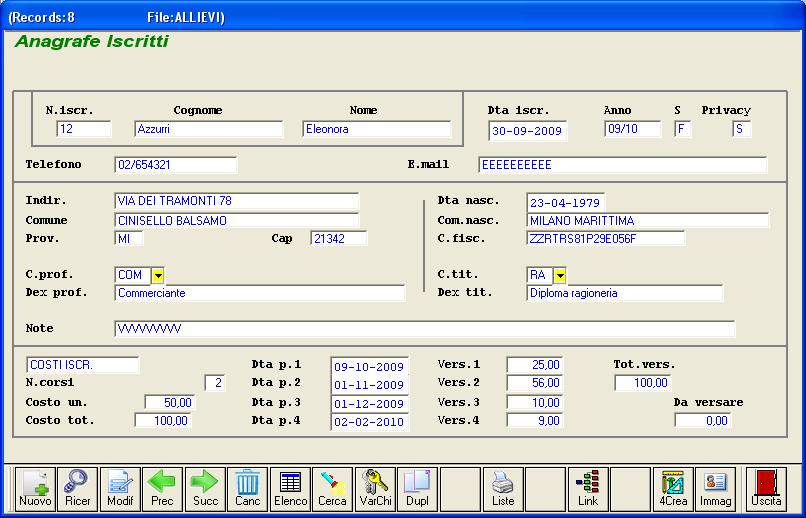The height and width of the screenshot is (518, 806).
Task: Open the Ricer search magnifier tool
Action: pos(78,489)
